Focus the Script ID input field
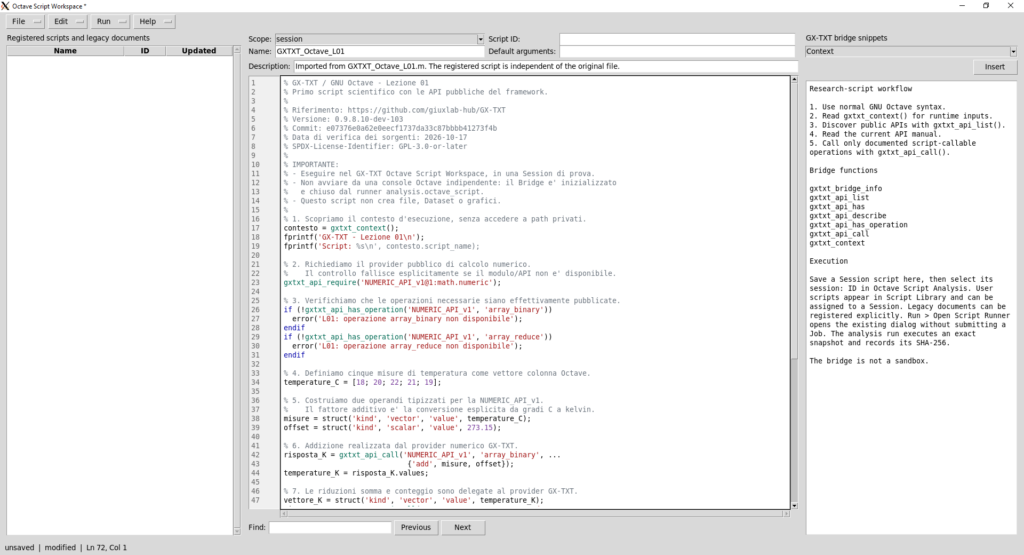The height and width of the screenshot is (555, 1024). (677, 39)
